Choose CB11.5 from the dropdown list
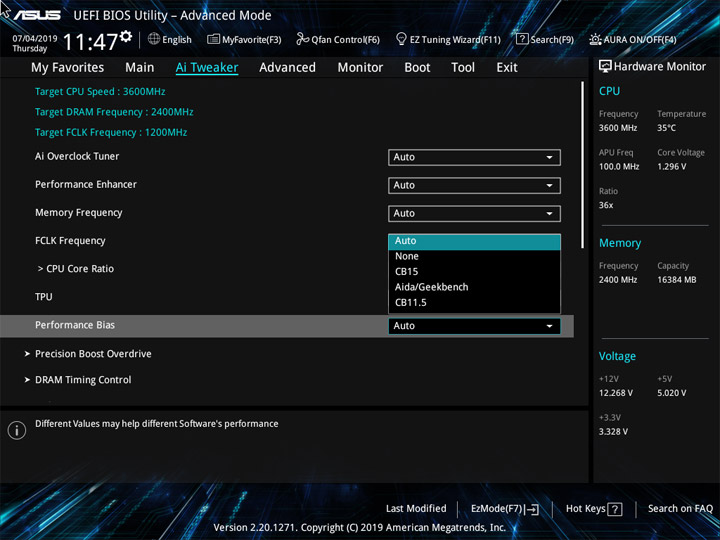The image size is (720, 540). point(474,303)
